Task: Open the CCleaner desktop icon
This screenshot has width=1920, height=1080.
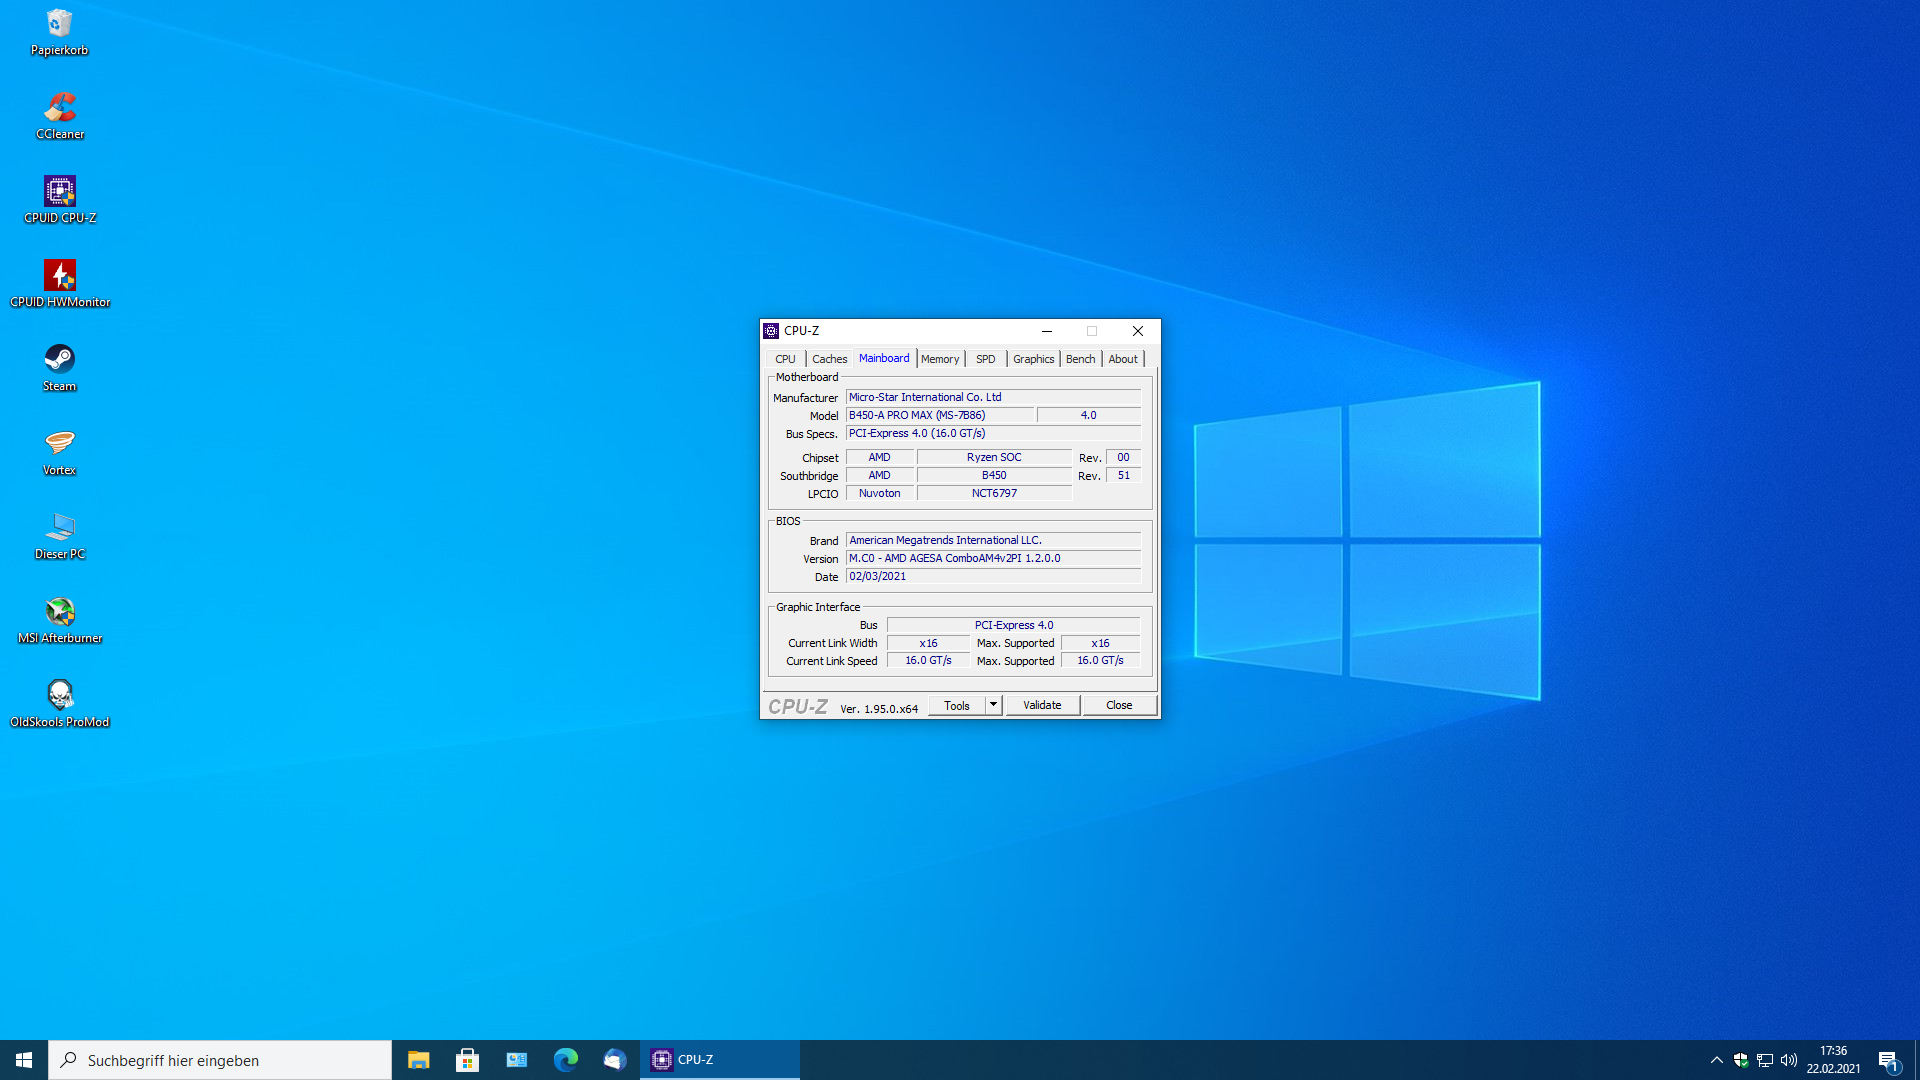Action: coord(60,108)
